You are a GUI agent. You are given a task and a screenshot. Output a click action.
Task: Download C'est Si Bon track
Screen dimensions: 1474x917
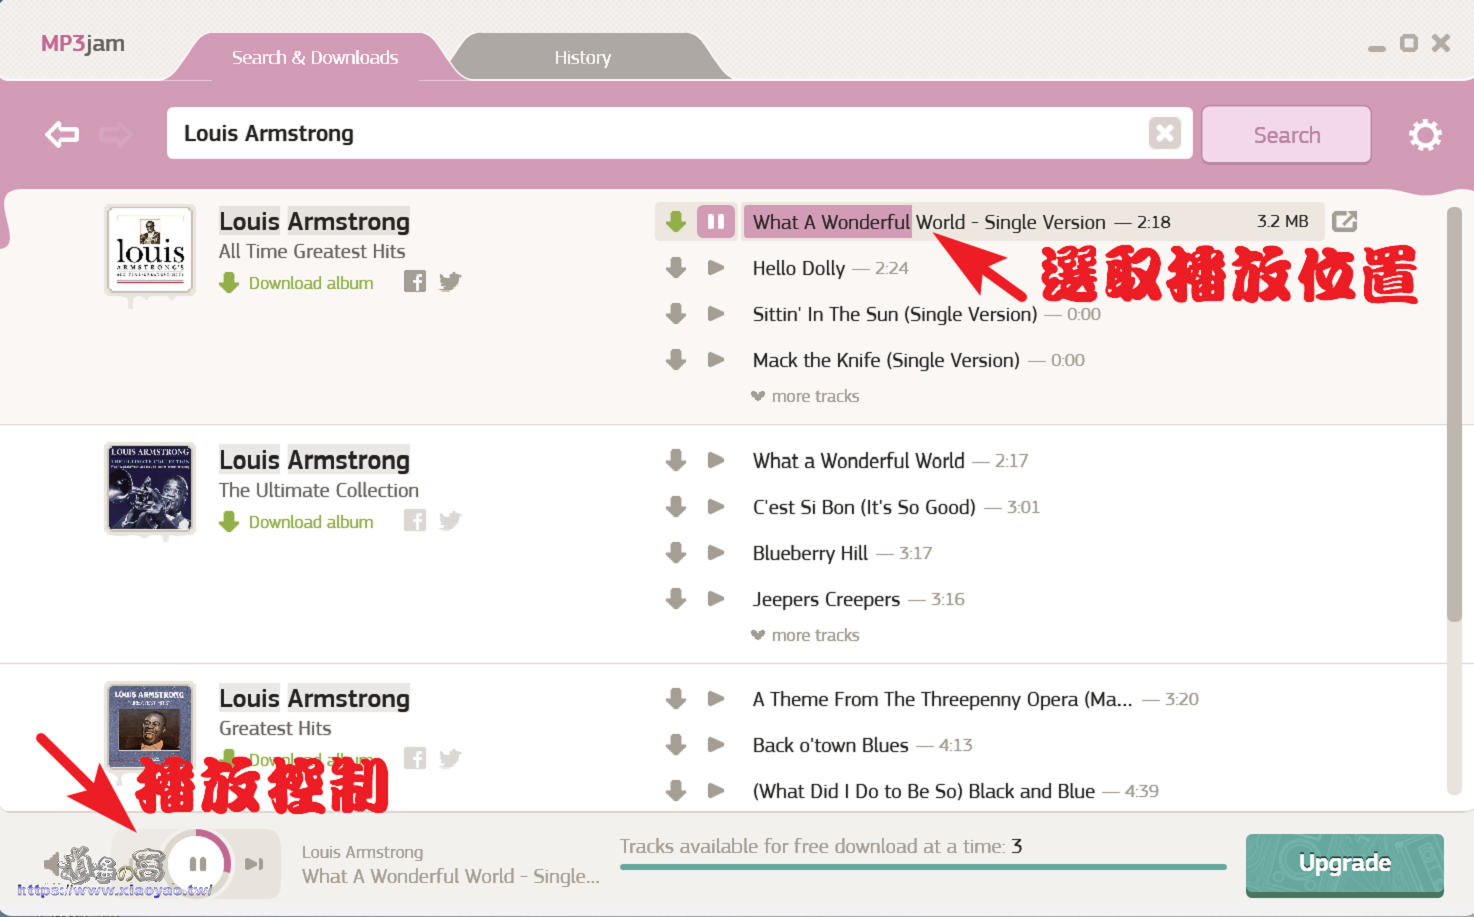click(676, 507)
